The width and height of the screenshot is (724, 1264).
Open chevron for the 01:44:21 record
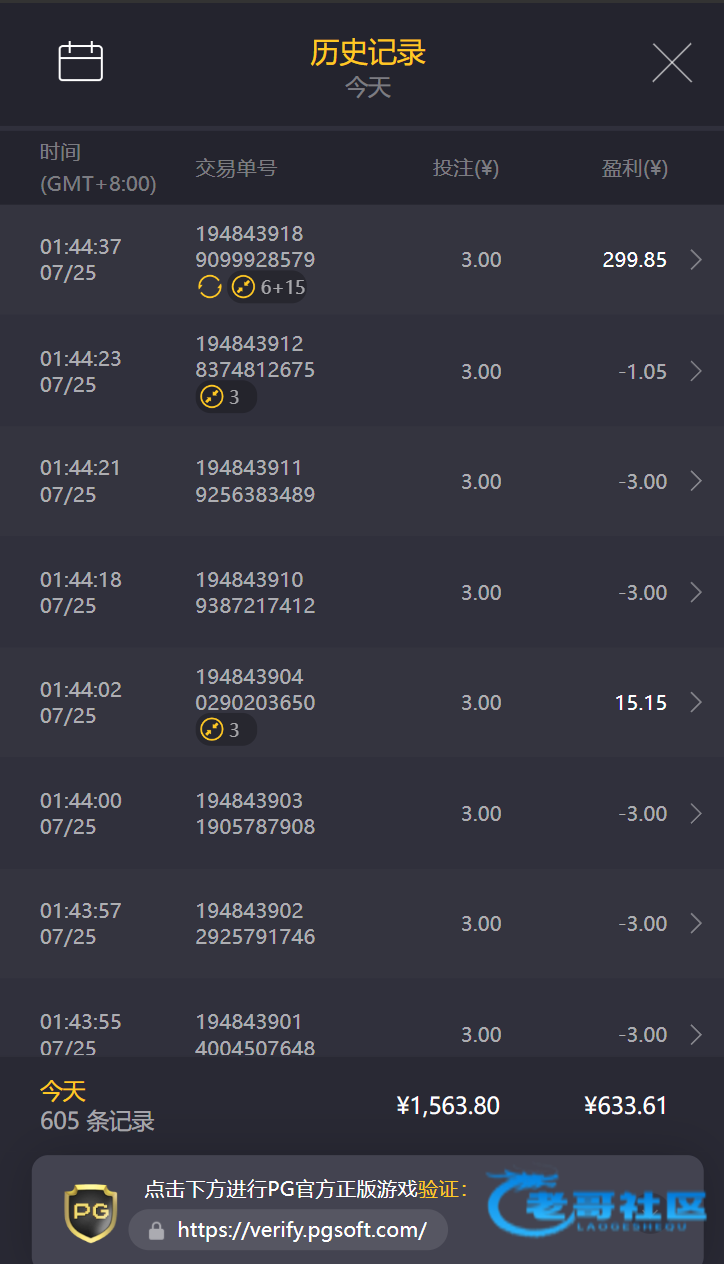click(696, 482)
